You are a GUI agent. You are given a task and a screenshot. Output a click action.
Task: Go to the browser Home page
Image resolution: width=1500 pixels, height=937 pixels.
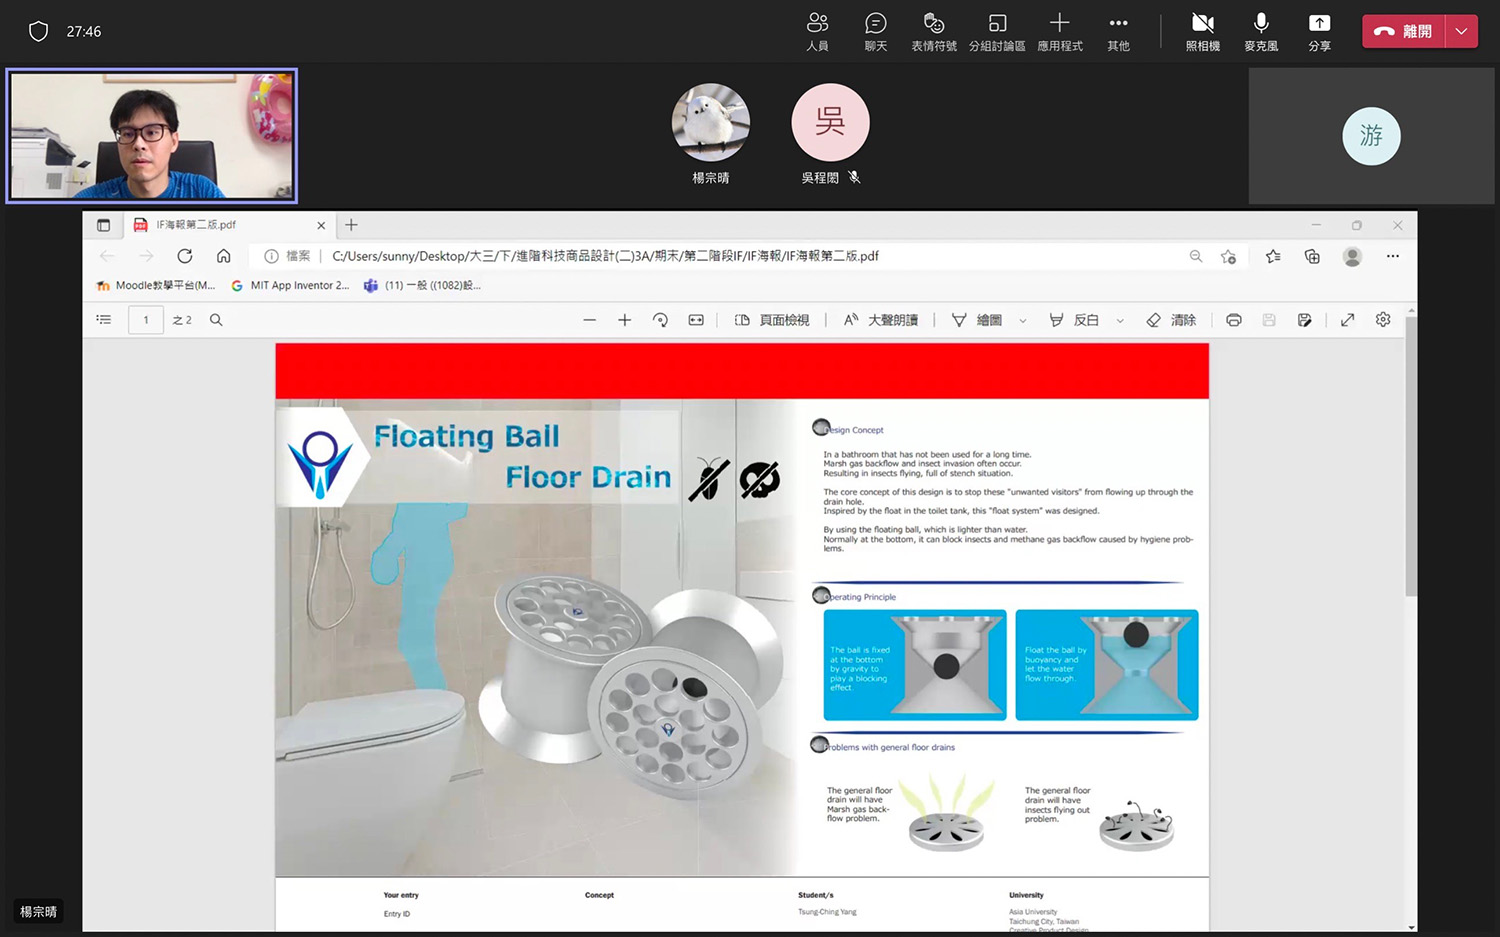tap(224, 256)
